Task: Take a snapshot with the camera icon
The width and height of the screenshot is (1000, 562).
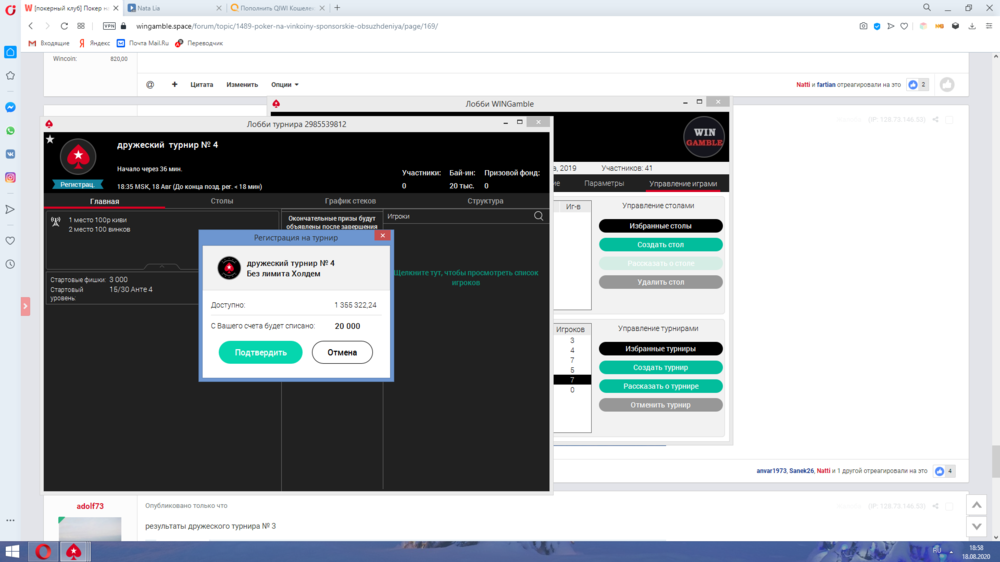Action: 863,26
